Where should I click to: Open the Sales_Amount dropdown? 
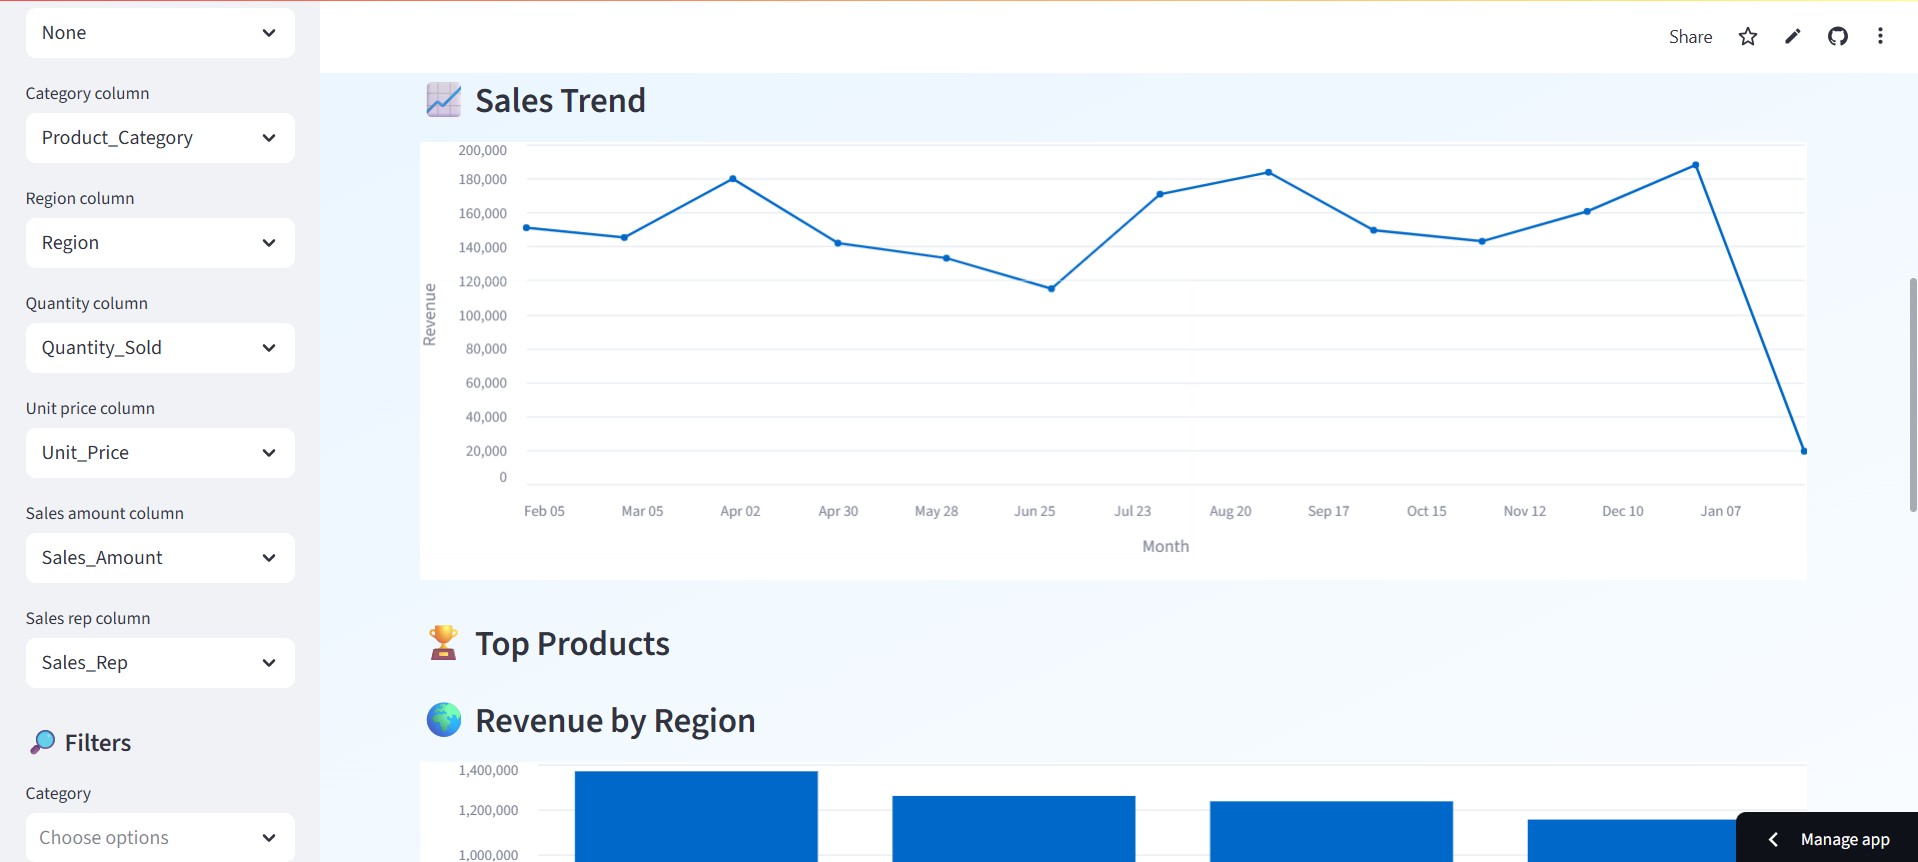click(x=160, y=558)
